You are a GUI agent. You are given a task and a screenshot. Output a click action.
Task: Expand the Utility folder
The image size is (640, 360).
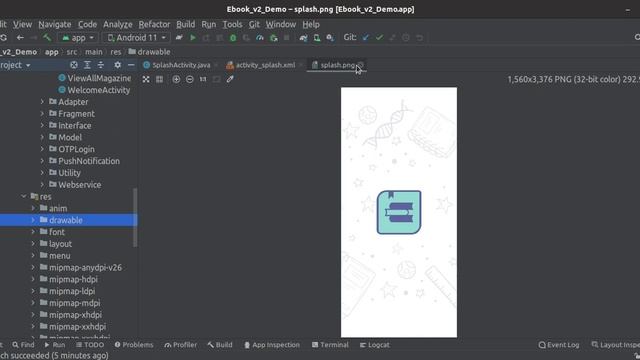tap(42, 173)
